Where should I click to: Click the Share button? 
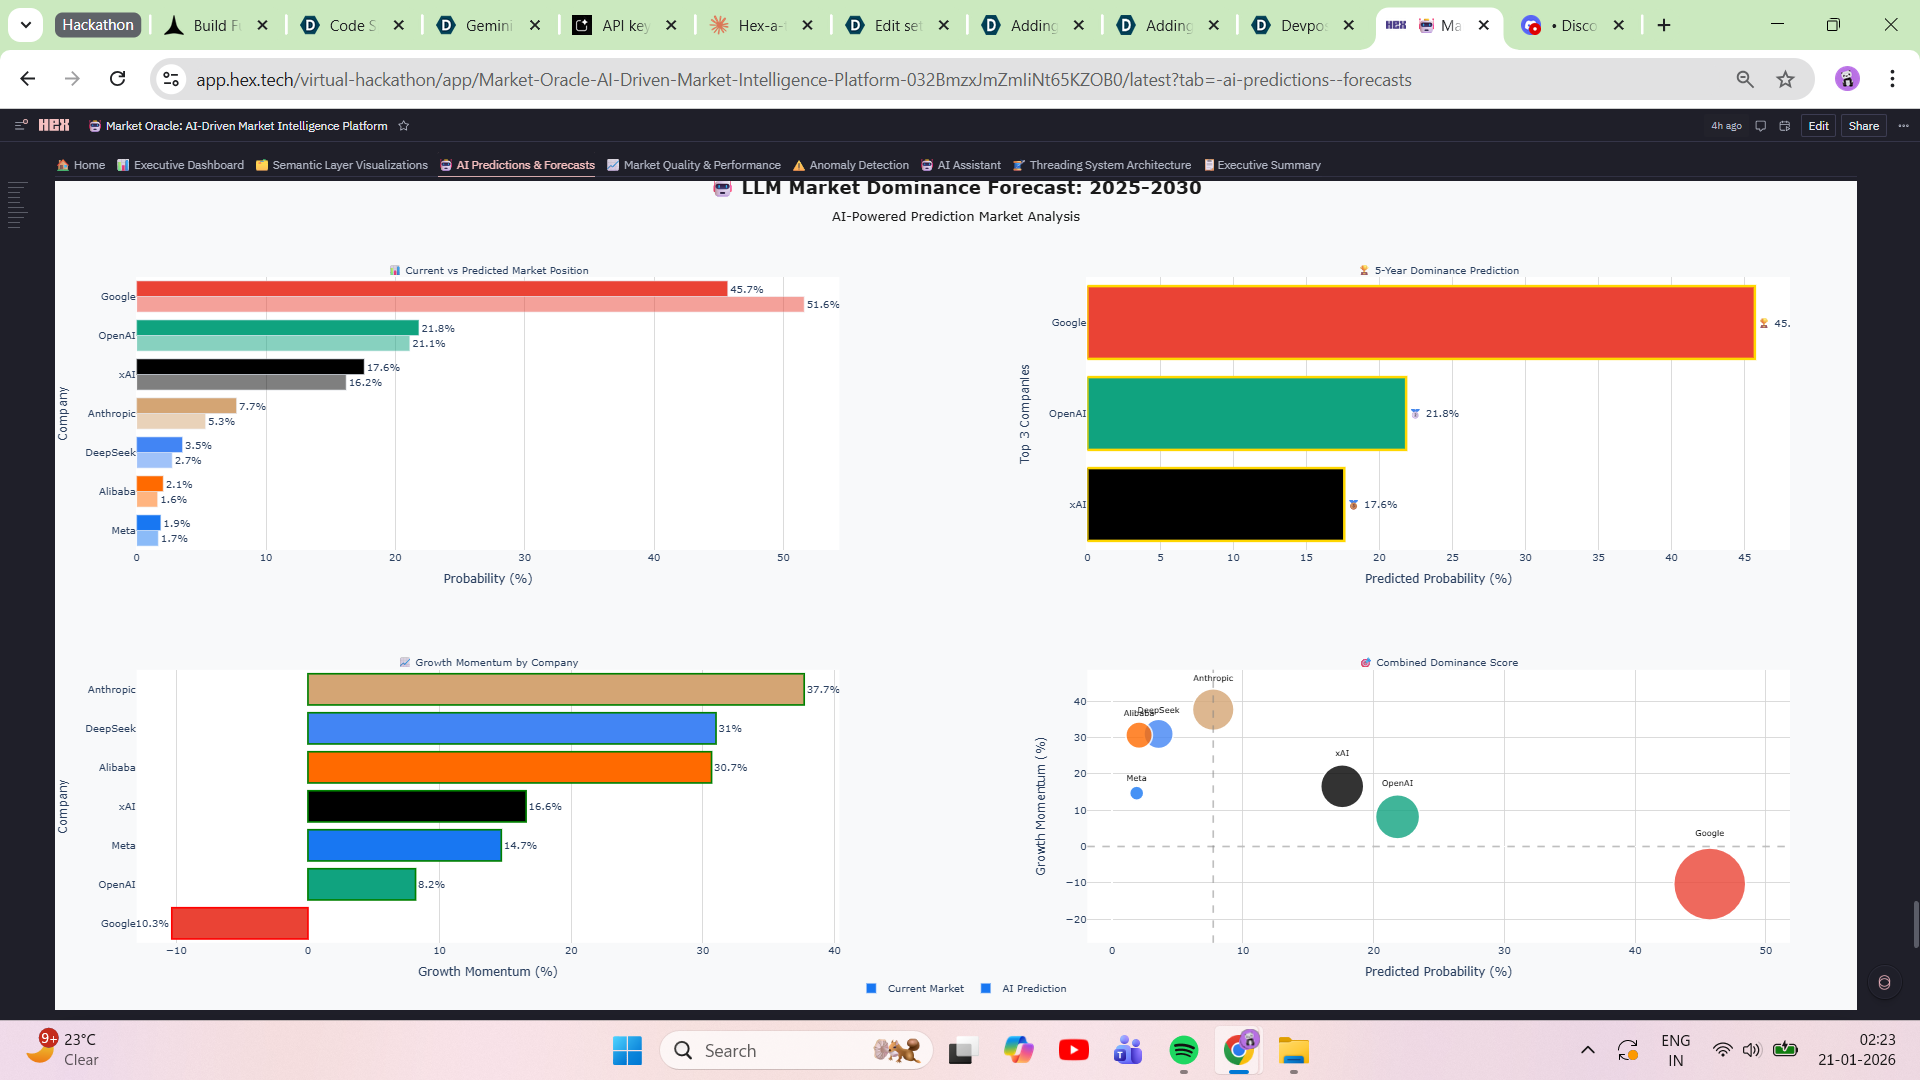coord(1863,126)
